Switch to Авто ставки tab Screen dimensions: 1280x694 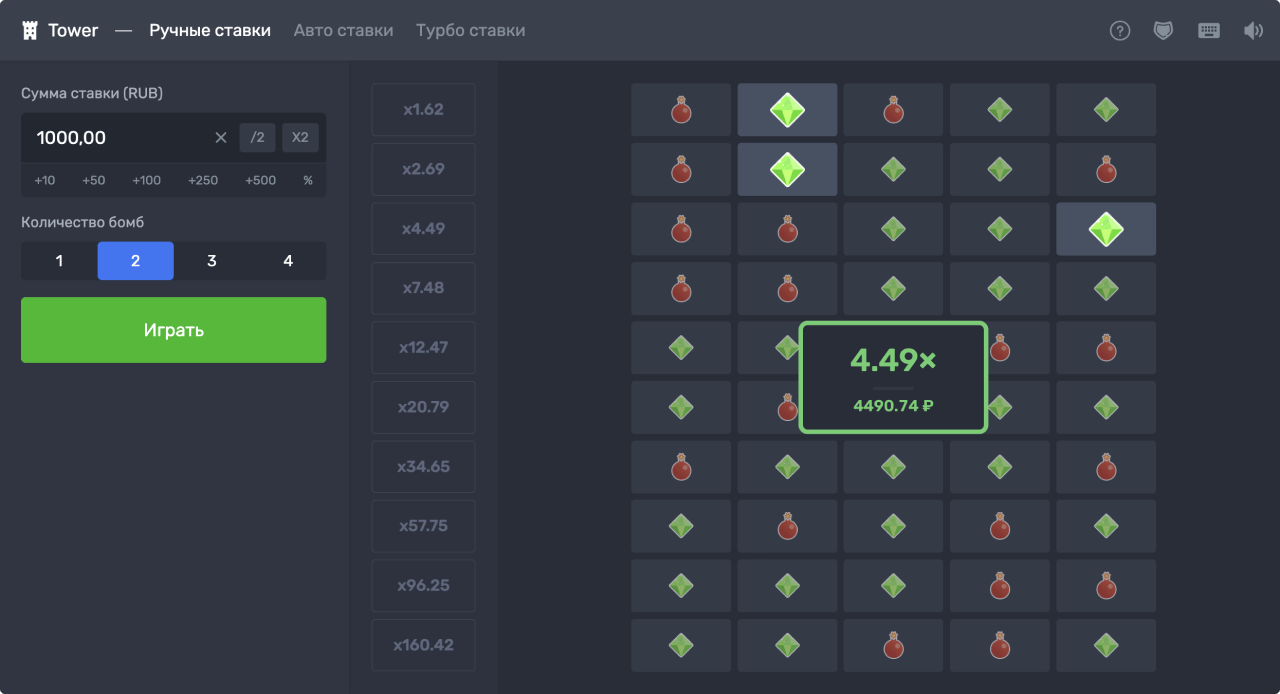(x=343, y=31)
